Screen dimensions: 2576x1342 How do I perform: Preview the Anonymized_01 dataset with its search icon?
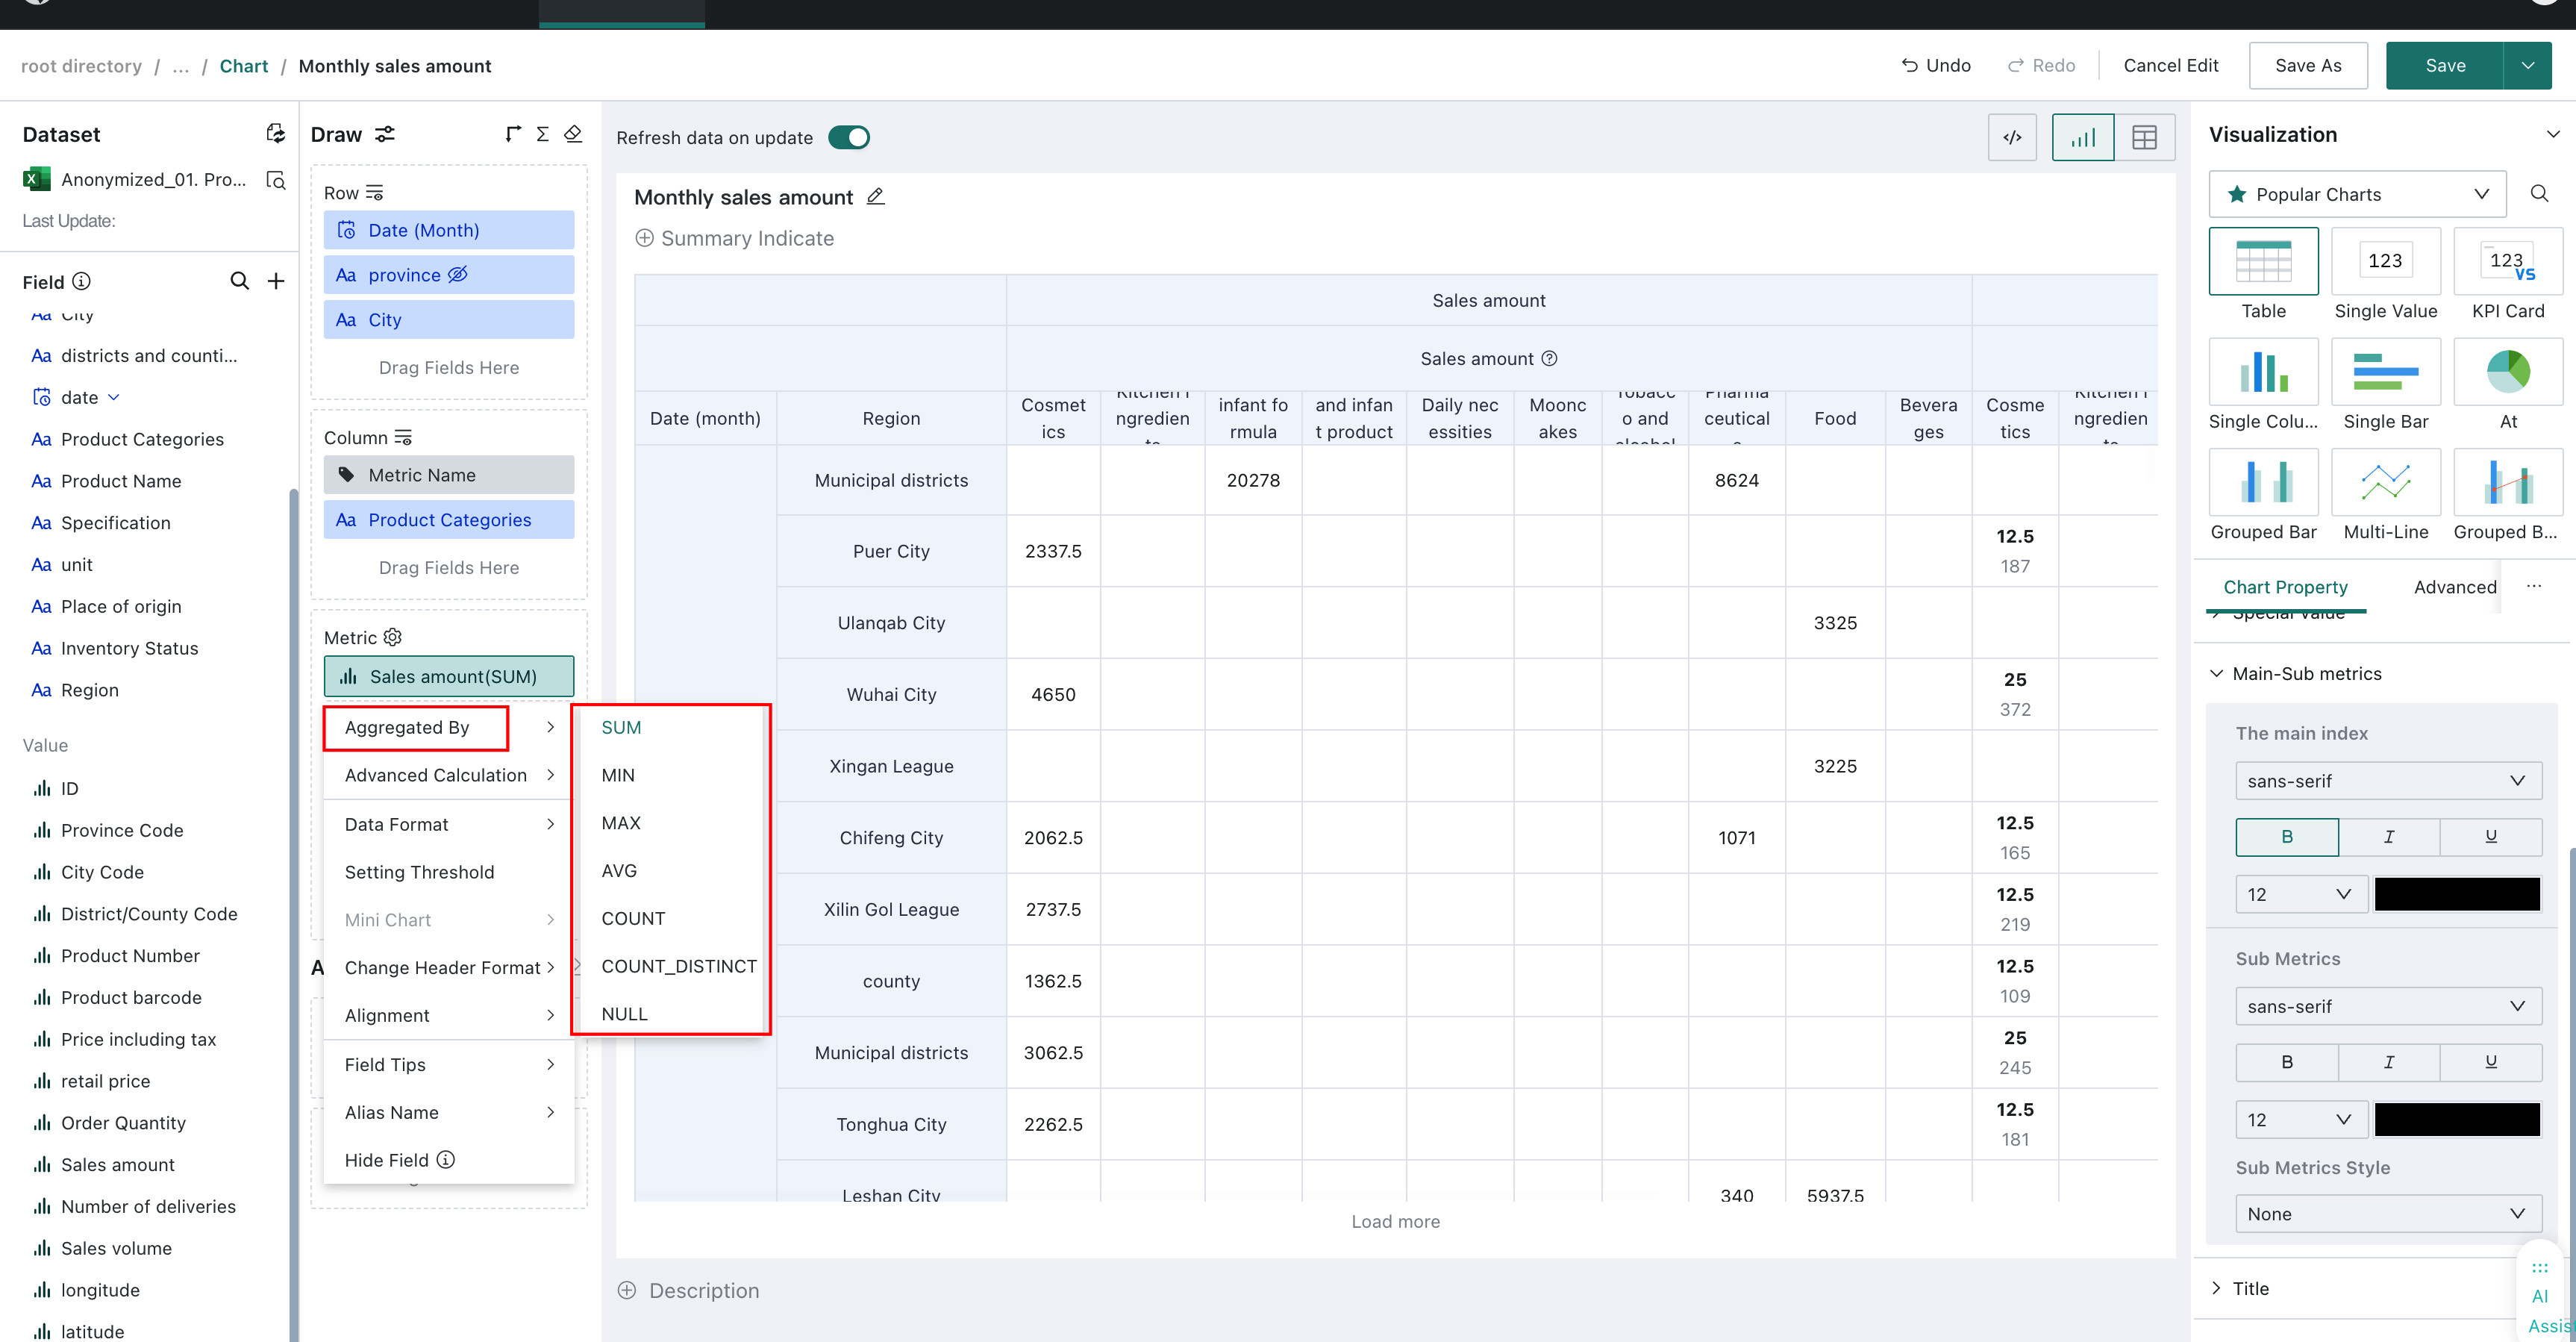275,180
